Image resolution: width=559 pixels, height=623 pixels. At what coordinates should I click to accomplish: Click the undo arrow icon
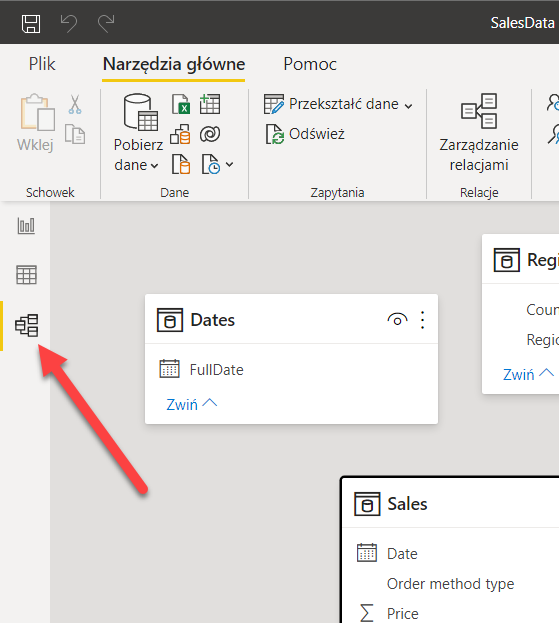click(68, 23)
